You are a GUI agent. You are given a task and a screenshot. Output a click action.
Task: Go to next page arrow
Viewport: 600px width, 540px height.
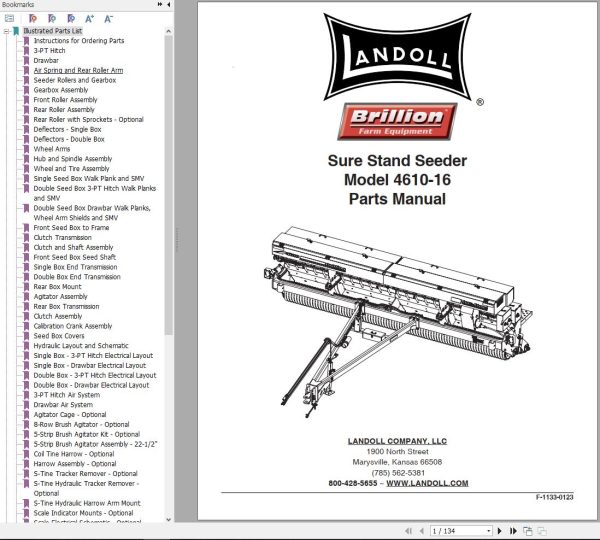499,531
